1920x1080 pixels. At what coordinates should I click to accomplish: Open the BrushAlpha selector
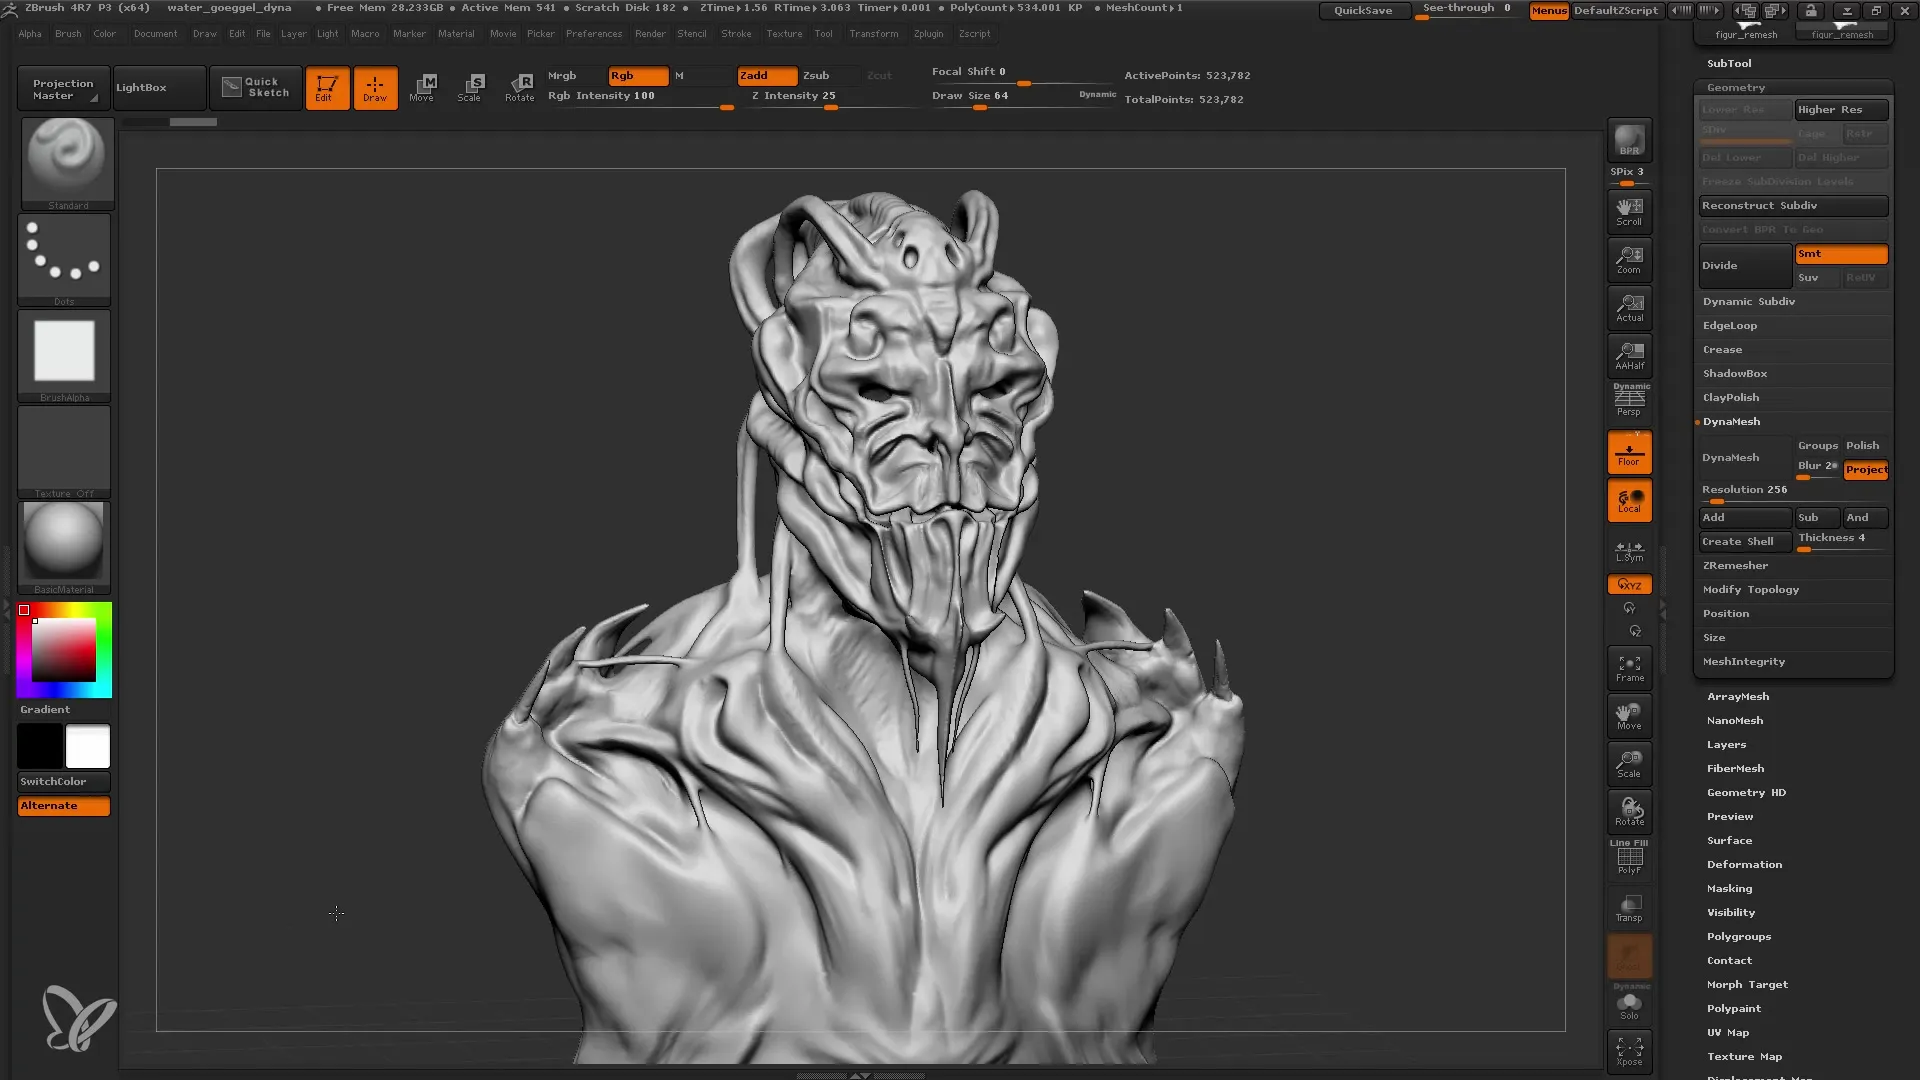click(x=65, y=355)
